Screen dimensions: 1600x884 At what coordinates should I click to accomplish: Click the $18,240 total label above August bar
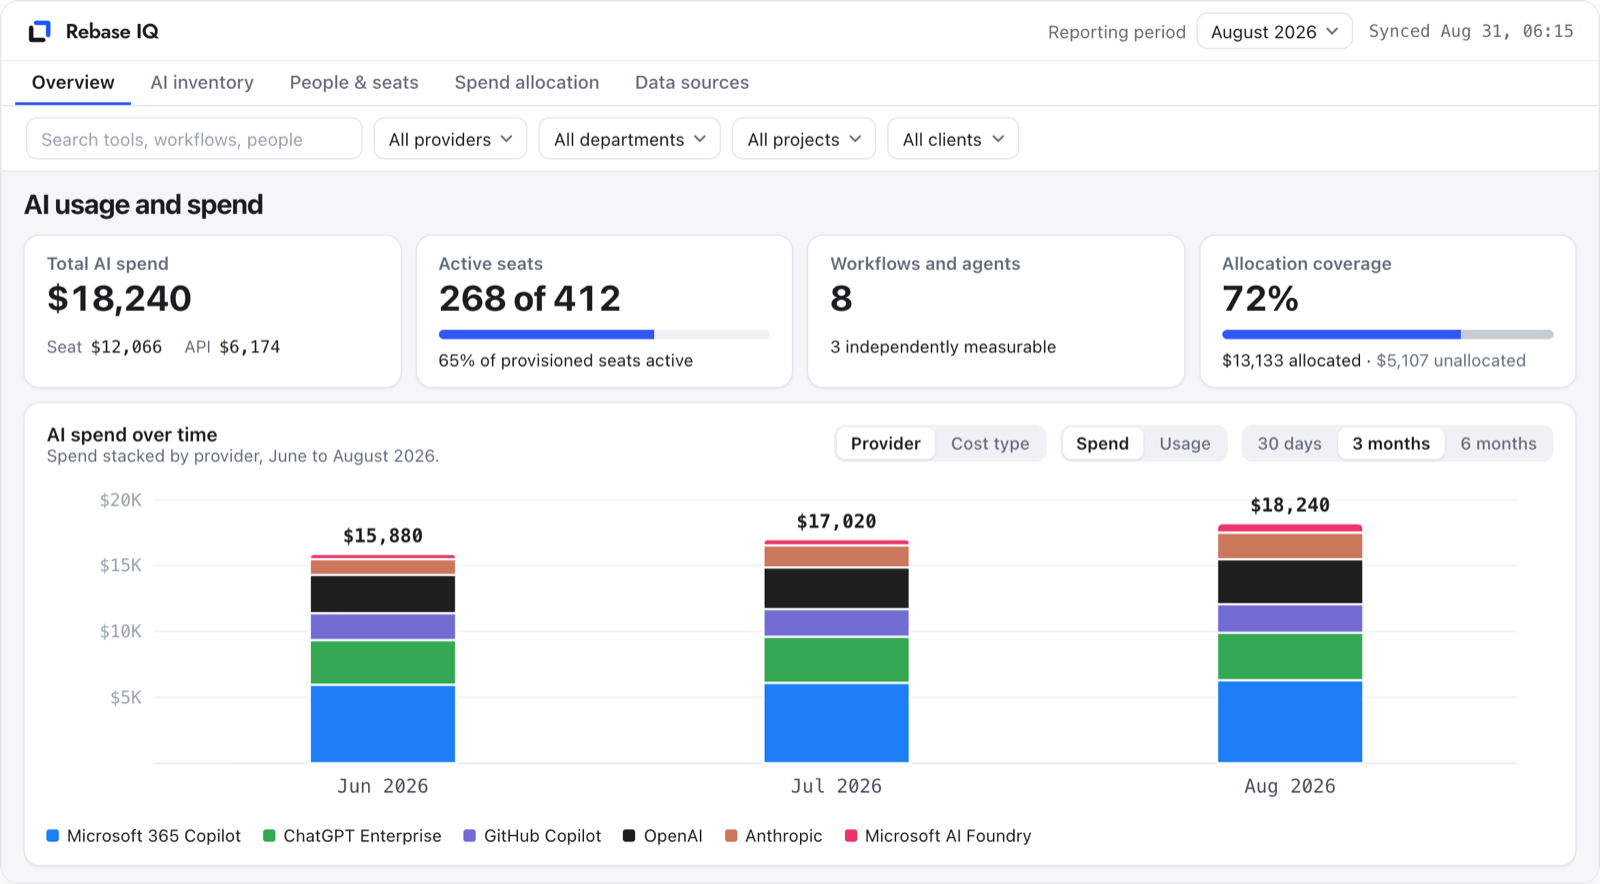[x=1290, y=505]
